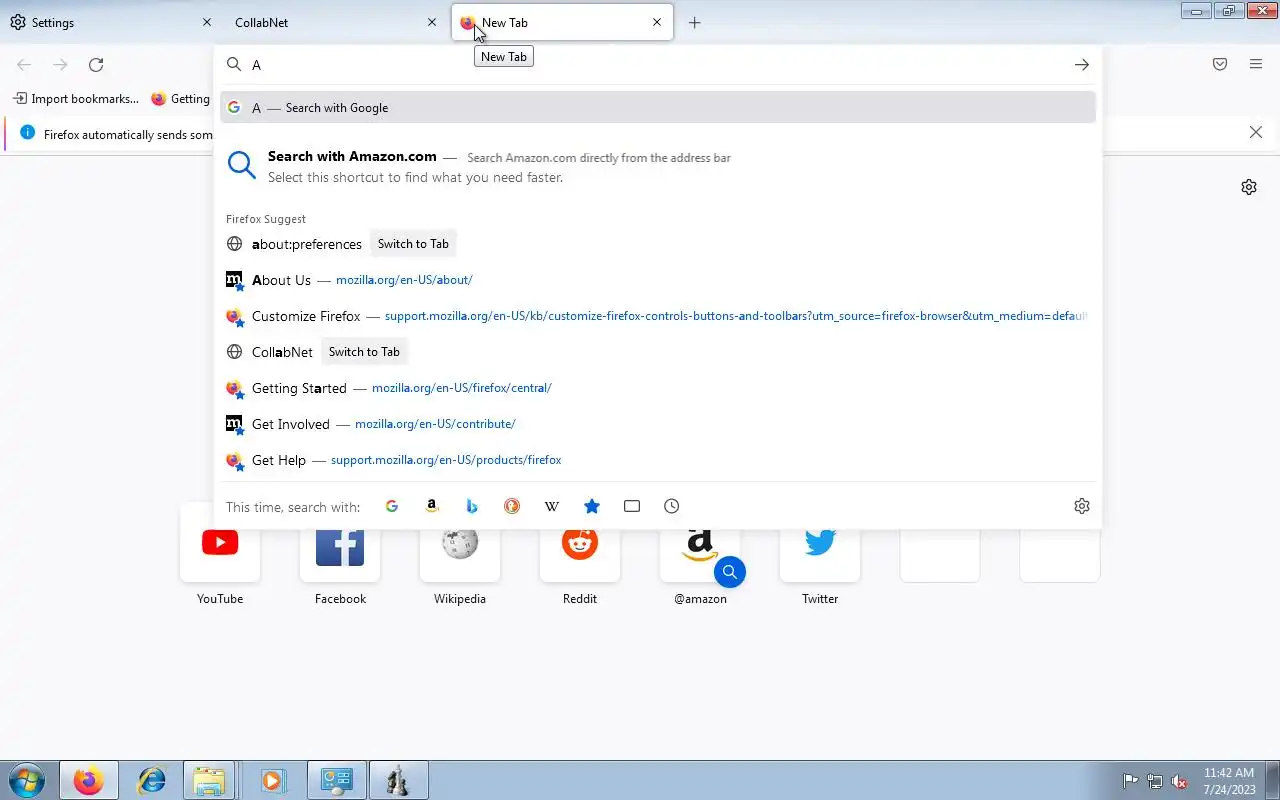The width and height of the screenshot is (1280, 800).
Task: Open the Action Center flag icon
Action: point(1130,781)
